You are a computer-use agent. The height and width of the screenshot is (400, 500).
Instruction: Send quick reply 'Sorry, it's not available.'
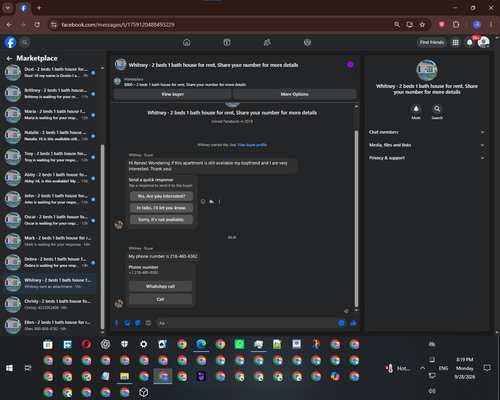pyautogui.click(x=161, y=219)
